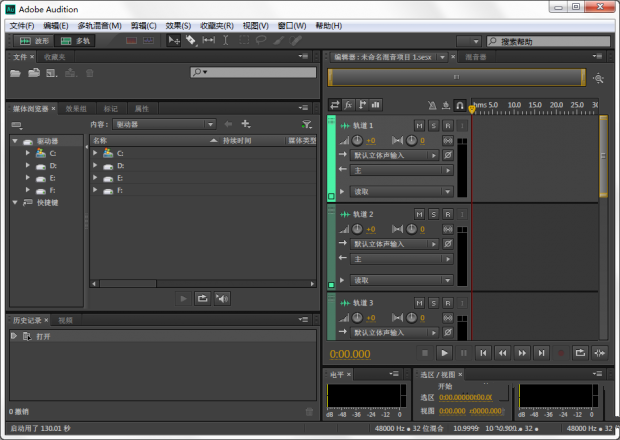
Task: Toggle transport loop playback button
Action: (x=580, y=353)
